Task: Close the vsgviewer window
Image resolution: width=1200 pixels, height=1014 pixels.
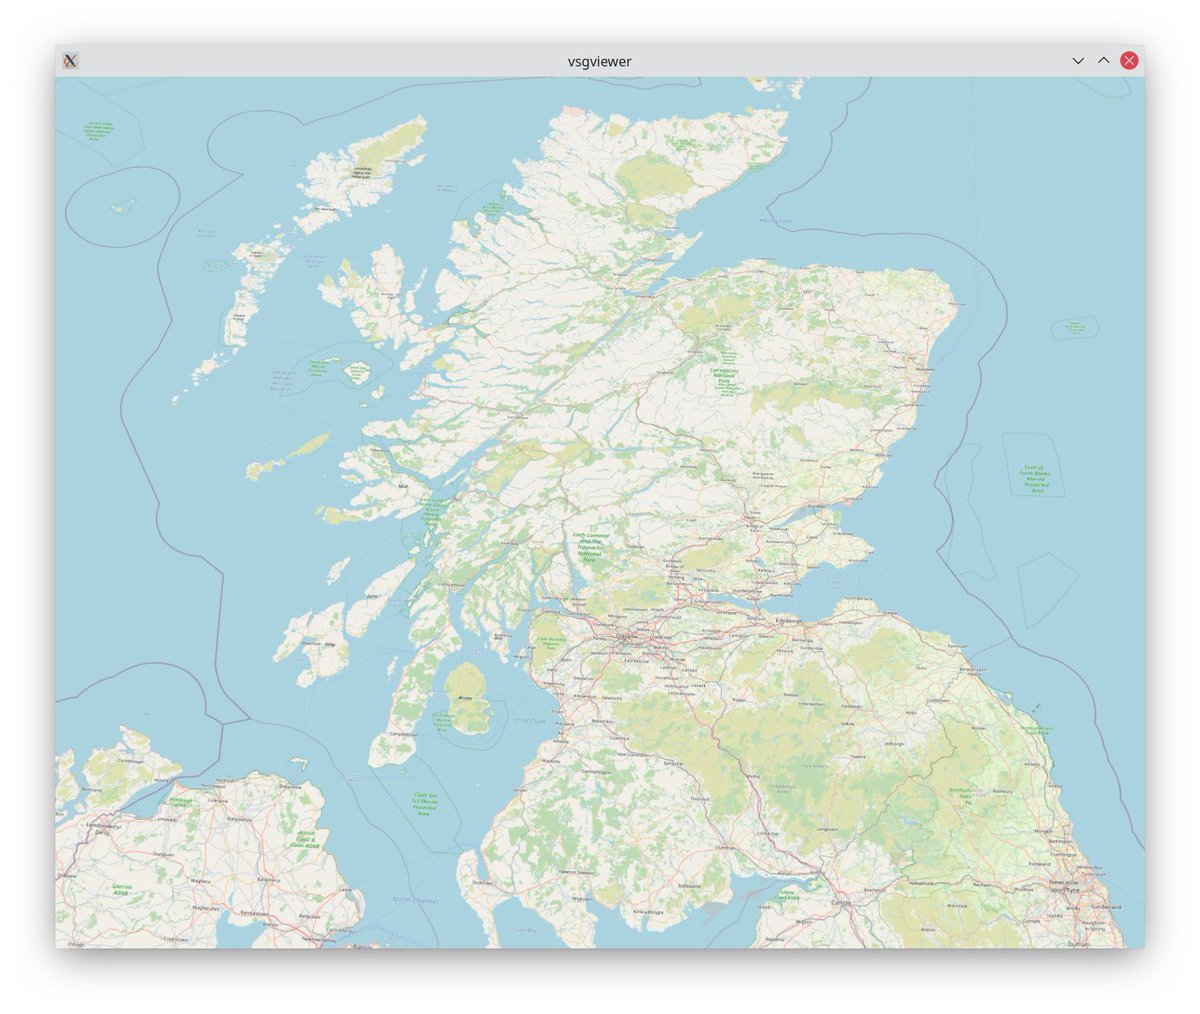Action: click(x=1129, y=61)
